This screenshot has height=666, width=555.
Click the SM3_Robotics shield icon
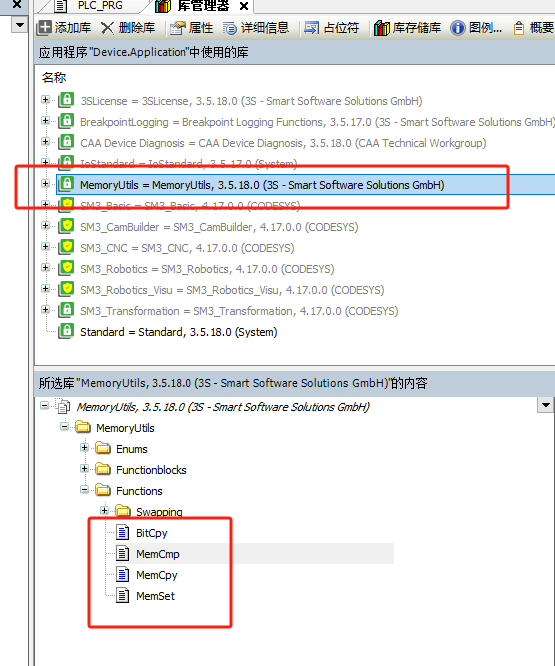[66, 268]
